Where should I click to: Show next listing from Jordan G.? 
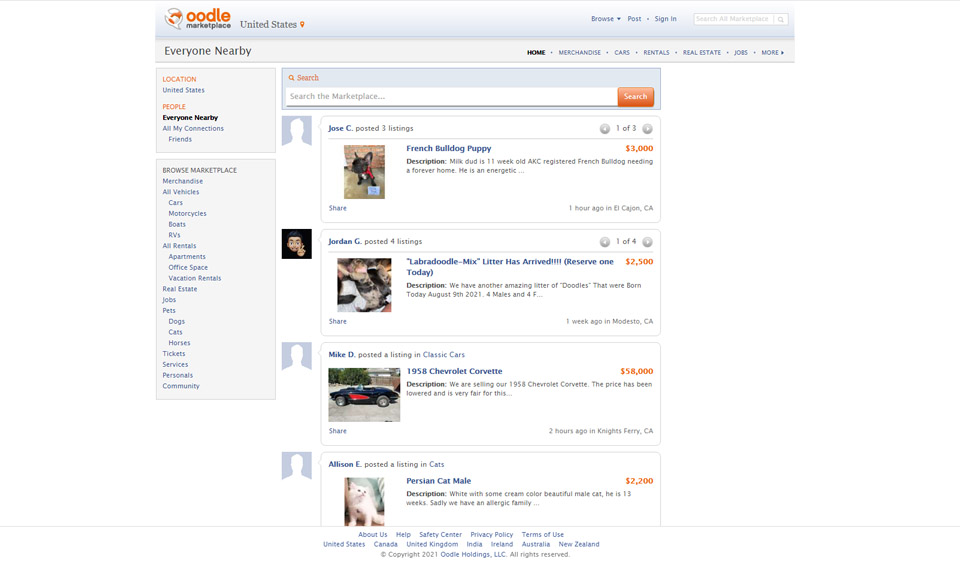[x=647, y=242]
